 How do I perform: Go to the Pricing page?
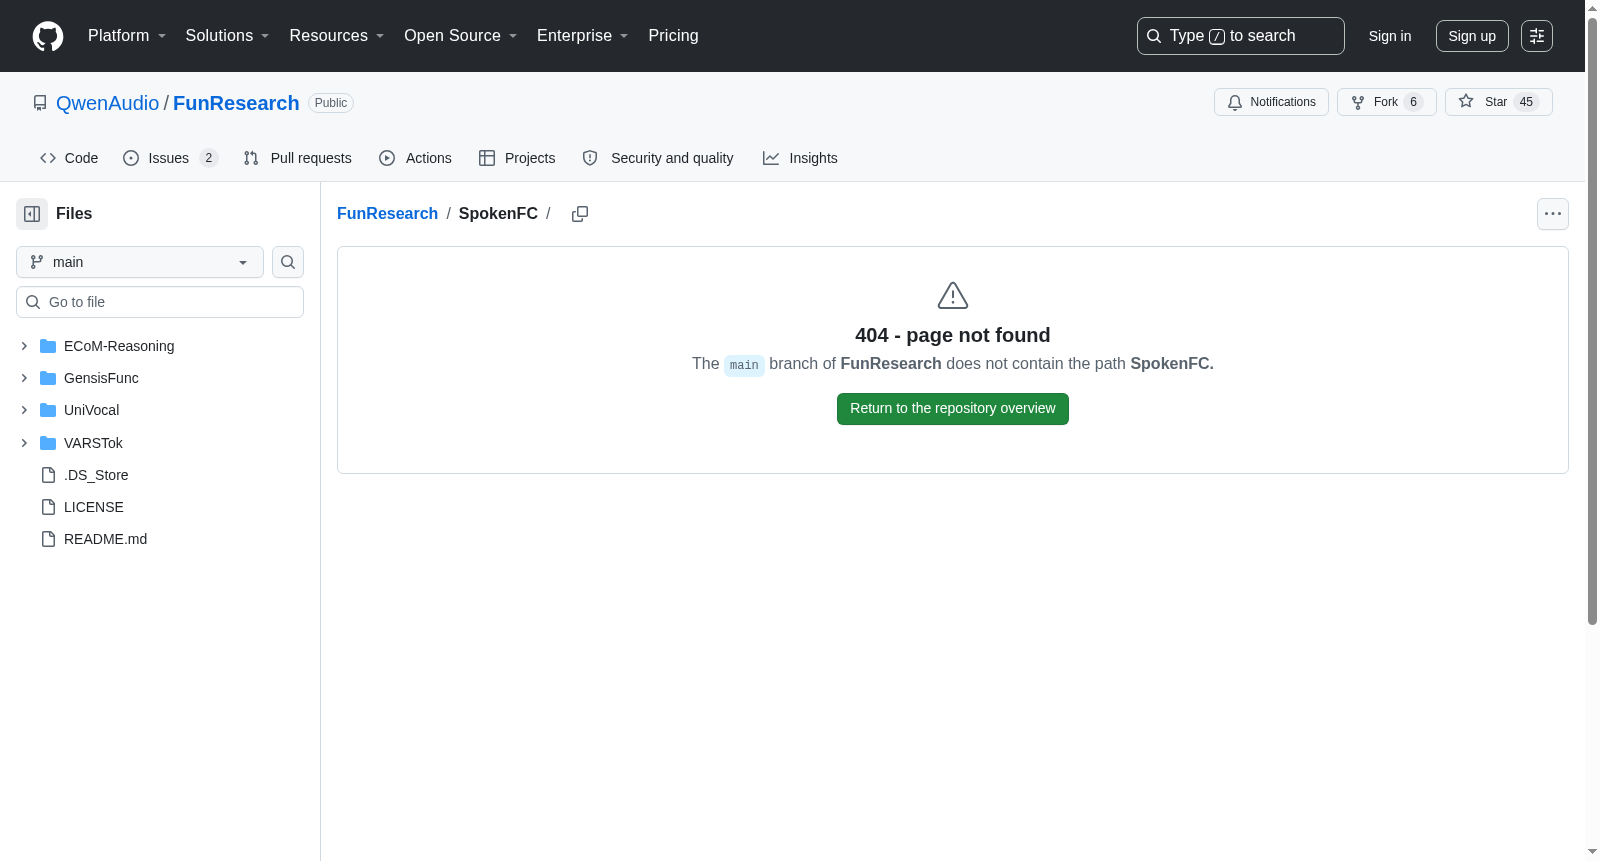[x=673, y=36]
